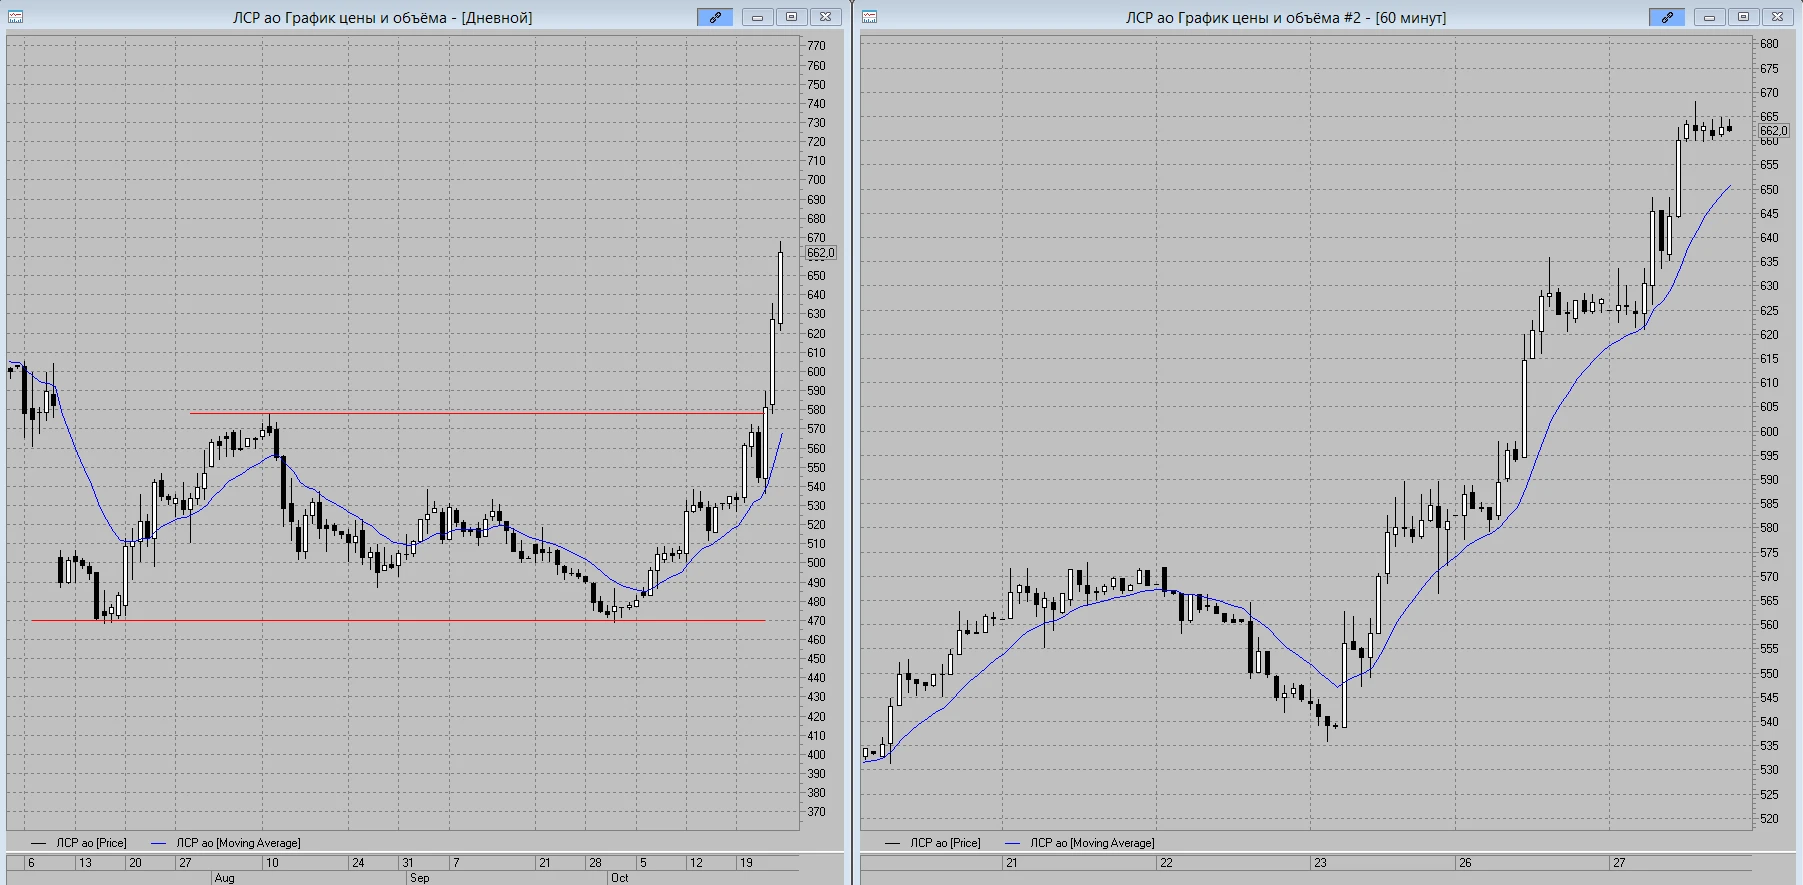
Task: Click date 23 on the 60-minute time axis
Action: [1320, 862]
